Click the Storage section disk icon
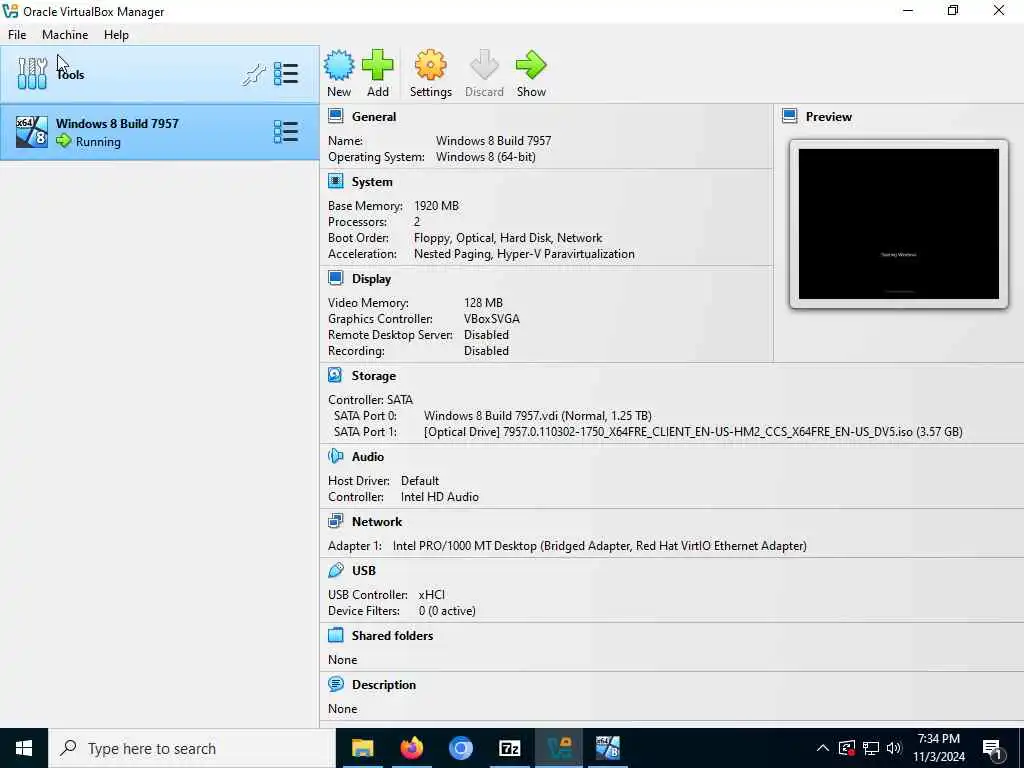Viewport: 1024px width, 768px height. pos(336,375)
